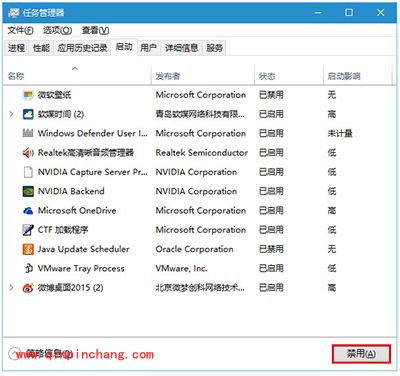Screen dimensions: 400x376
Task: Collapse to 简略信息 view
Action: 39,353
